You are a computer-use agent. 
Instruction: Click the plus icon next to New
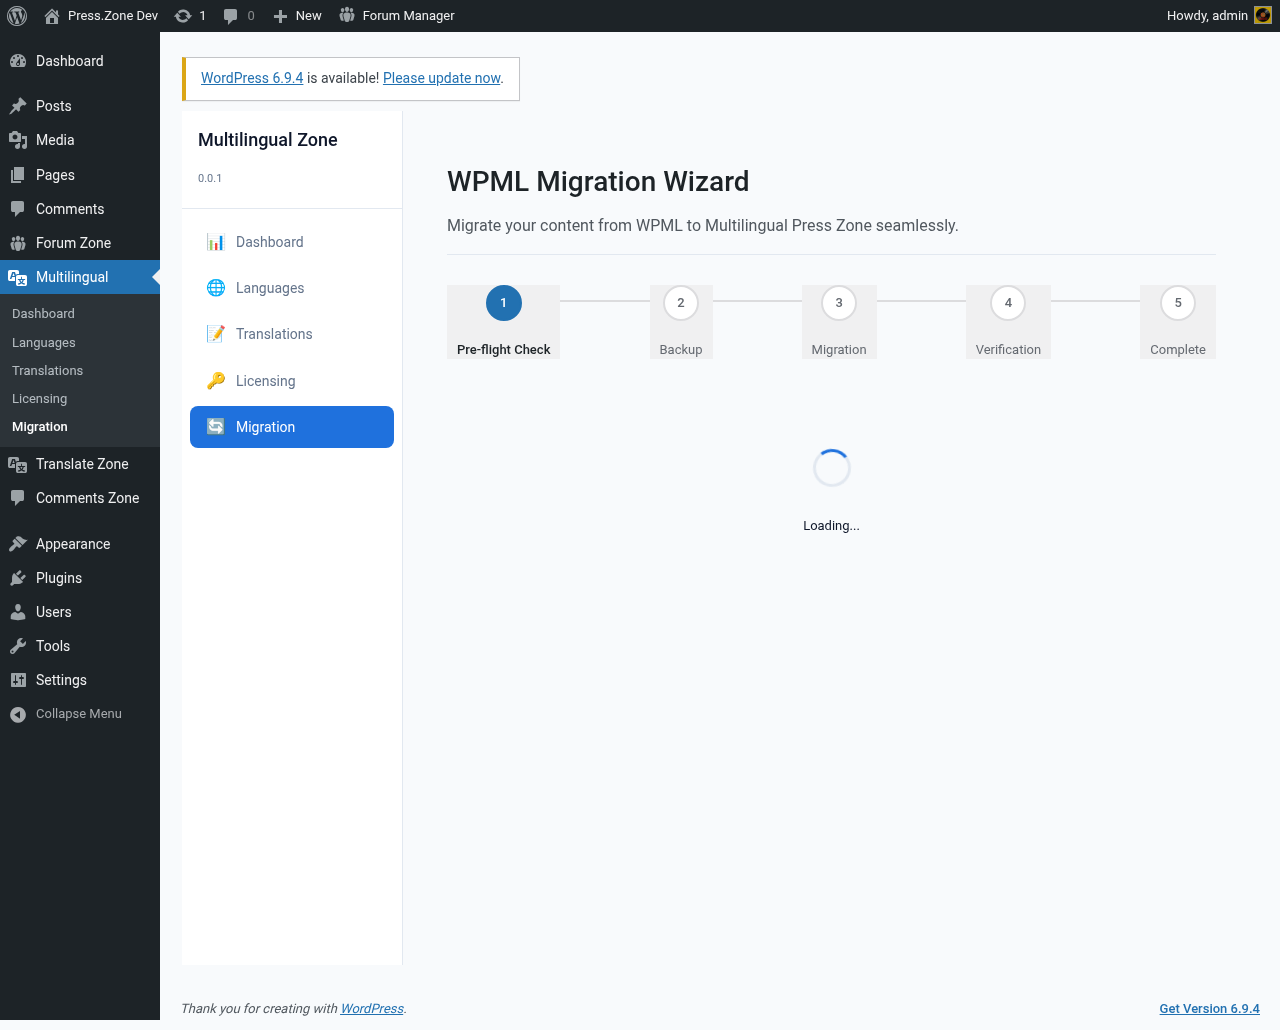[280, 16]
